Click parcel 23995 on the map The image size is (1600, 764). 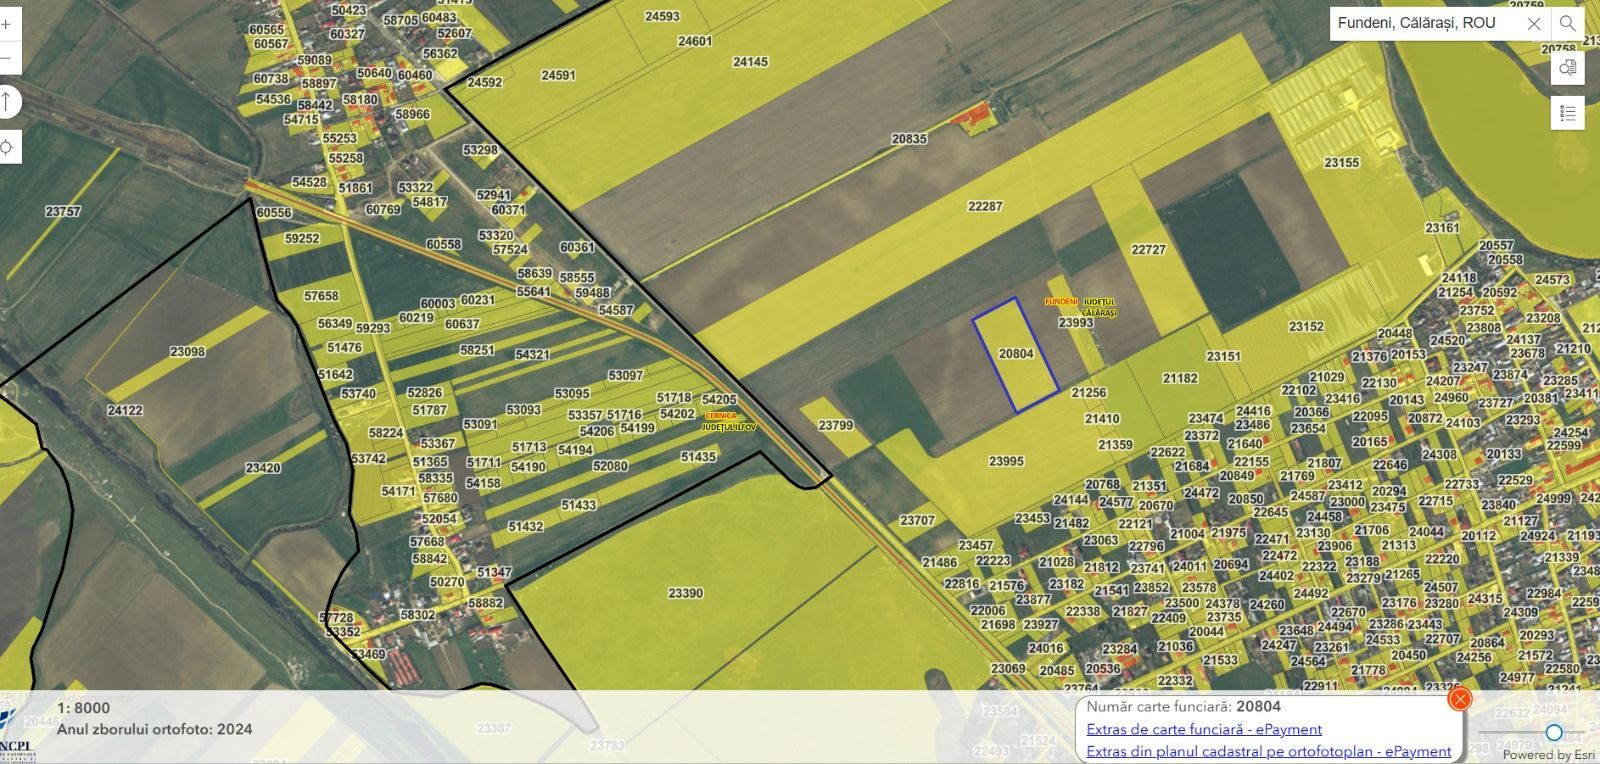(x=1005, y=461)
